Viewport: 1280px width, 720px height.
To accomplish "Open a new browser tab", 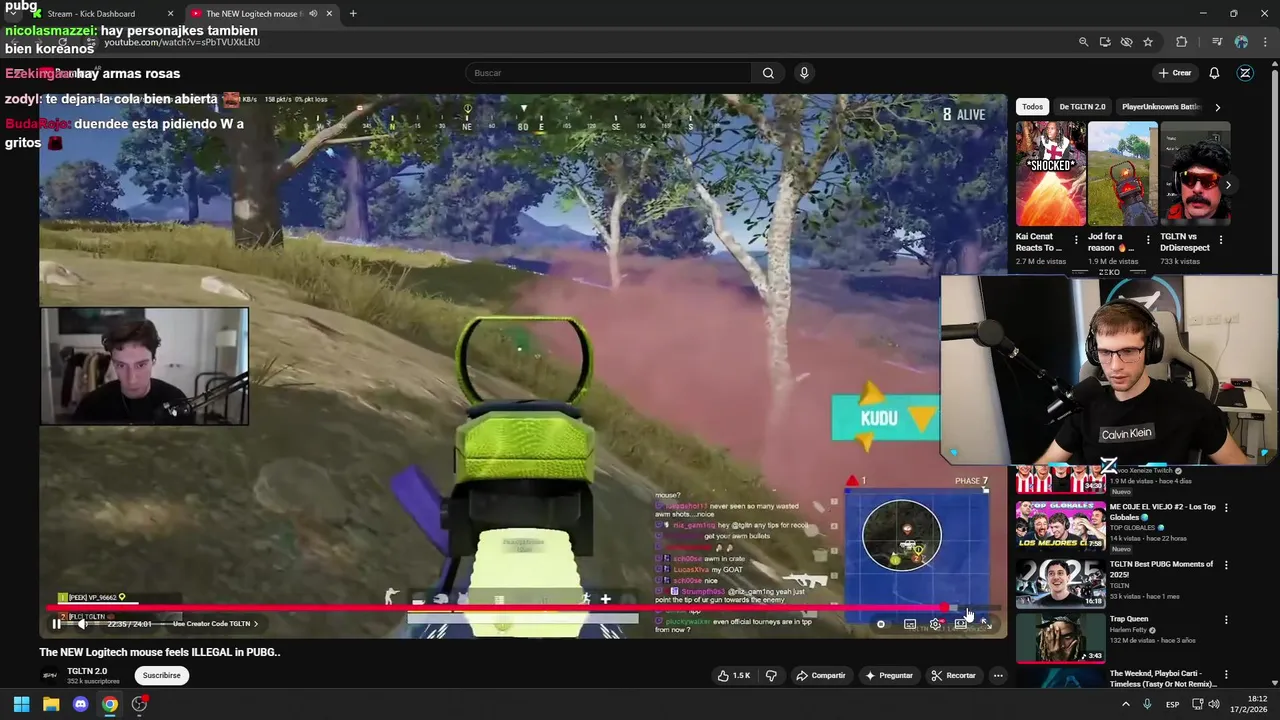I will [x=353, y=14].
